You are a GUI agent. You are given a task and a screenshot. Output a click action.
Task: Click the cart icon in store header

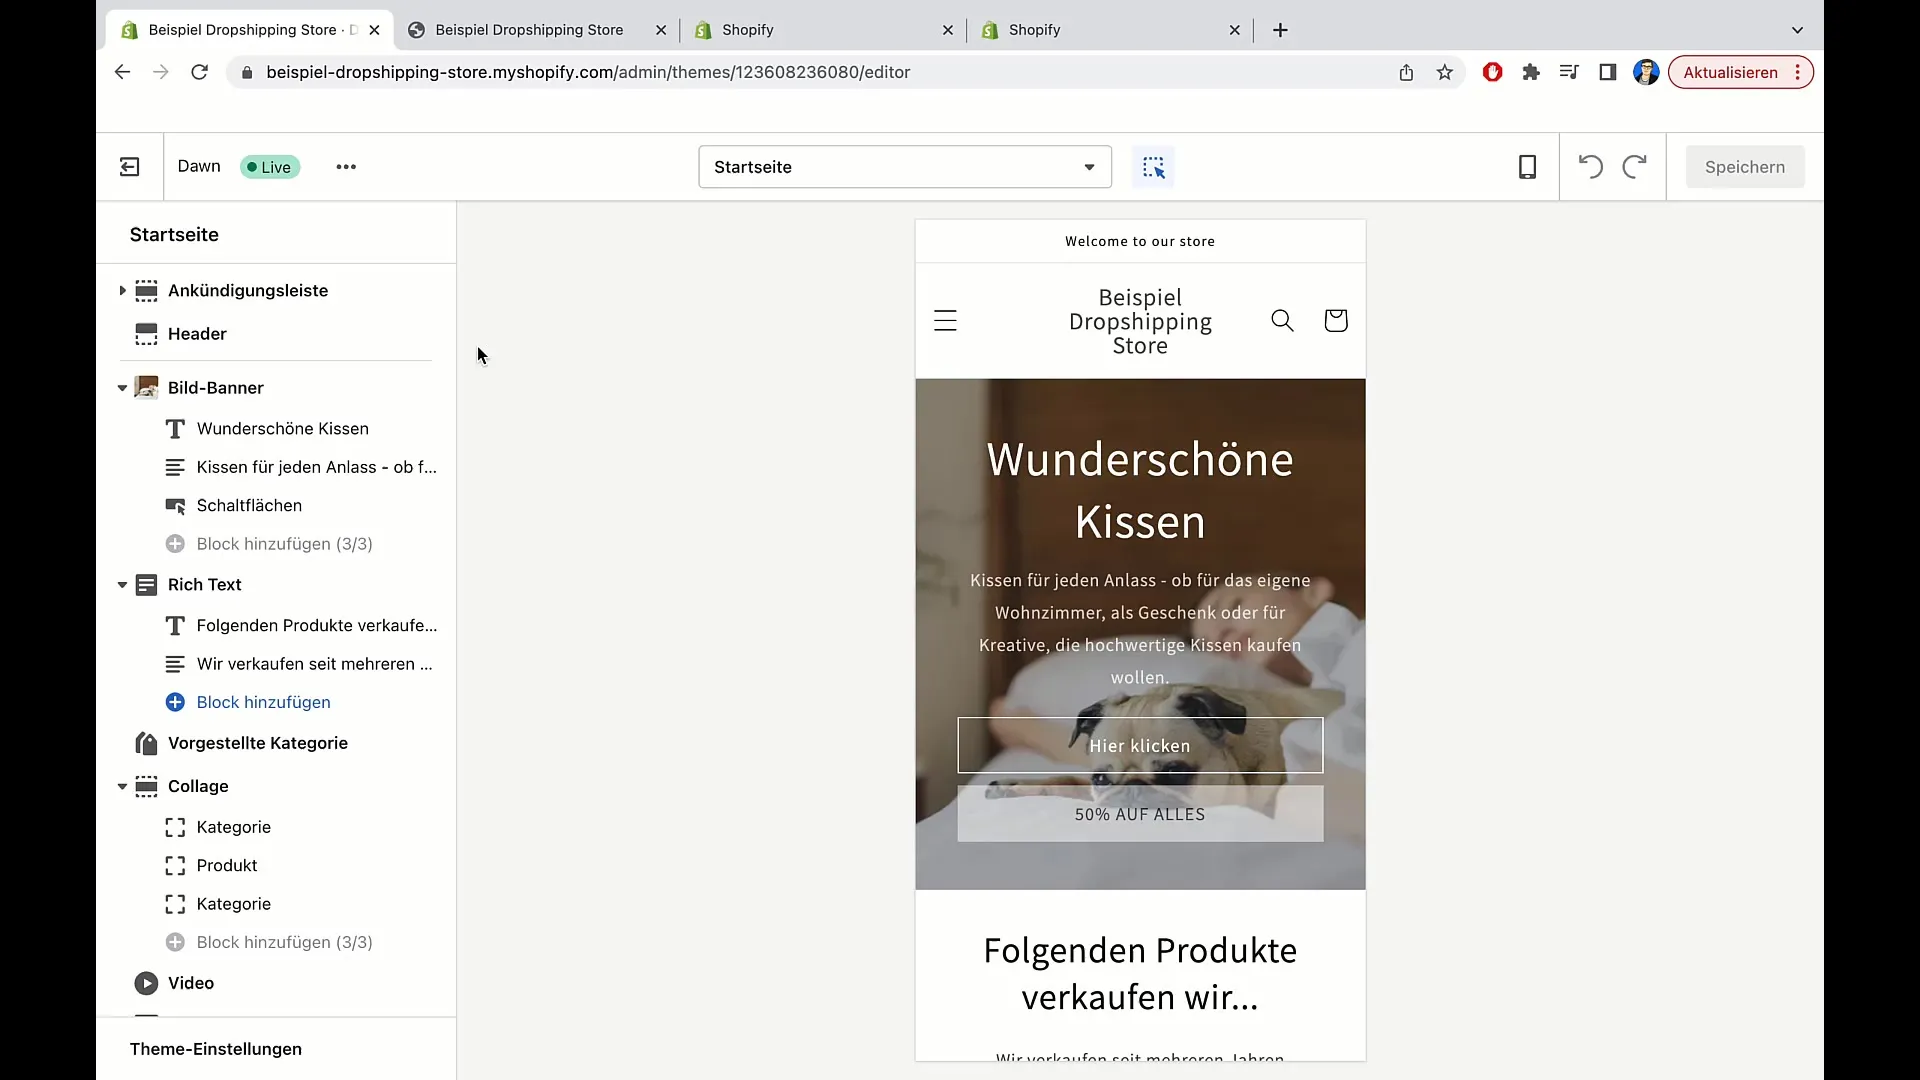point(1335,319)
